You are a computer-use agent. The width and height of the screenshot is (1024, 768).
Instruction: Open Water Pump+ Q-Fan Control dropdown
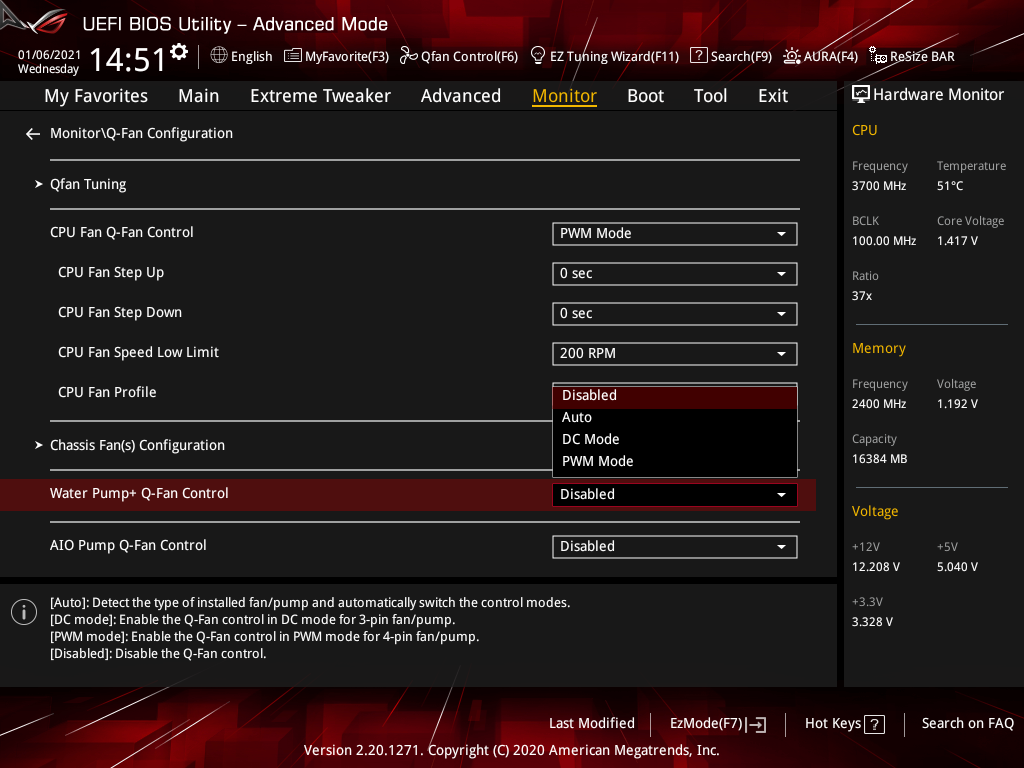point(675,494)
